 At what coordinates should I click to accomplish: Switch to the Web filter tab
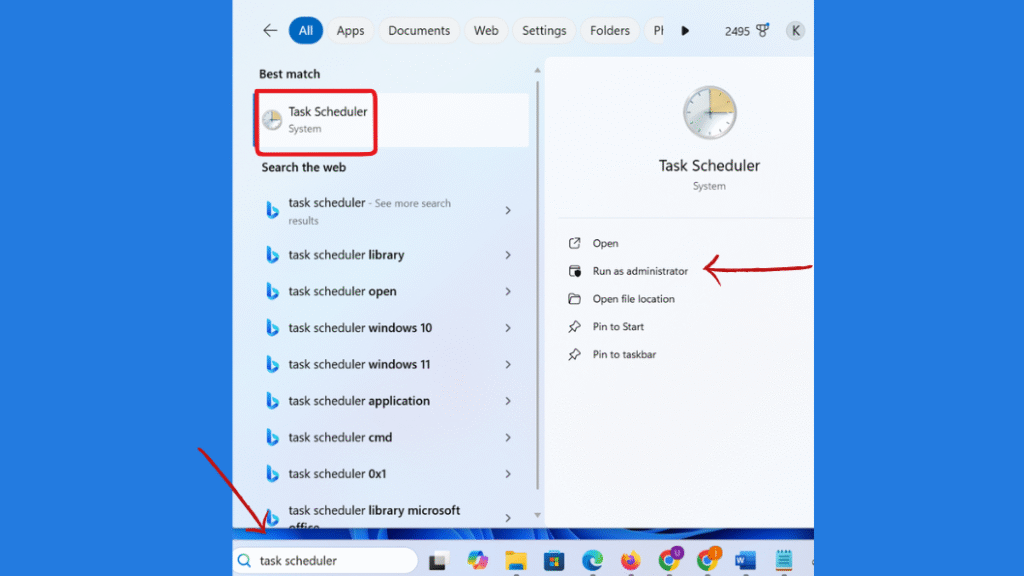pos(486,31)
